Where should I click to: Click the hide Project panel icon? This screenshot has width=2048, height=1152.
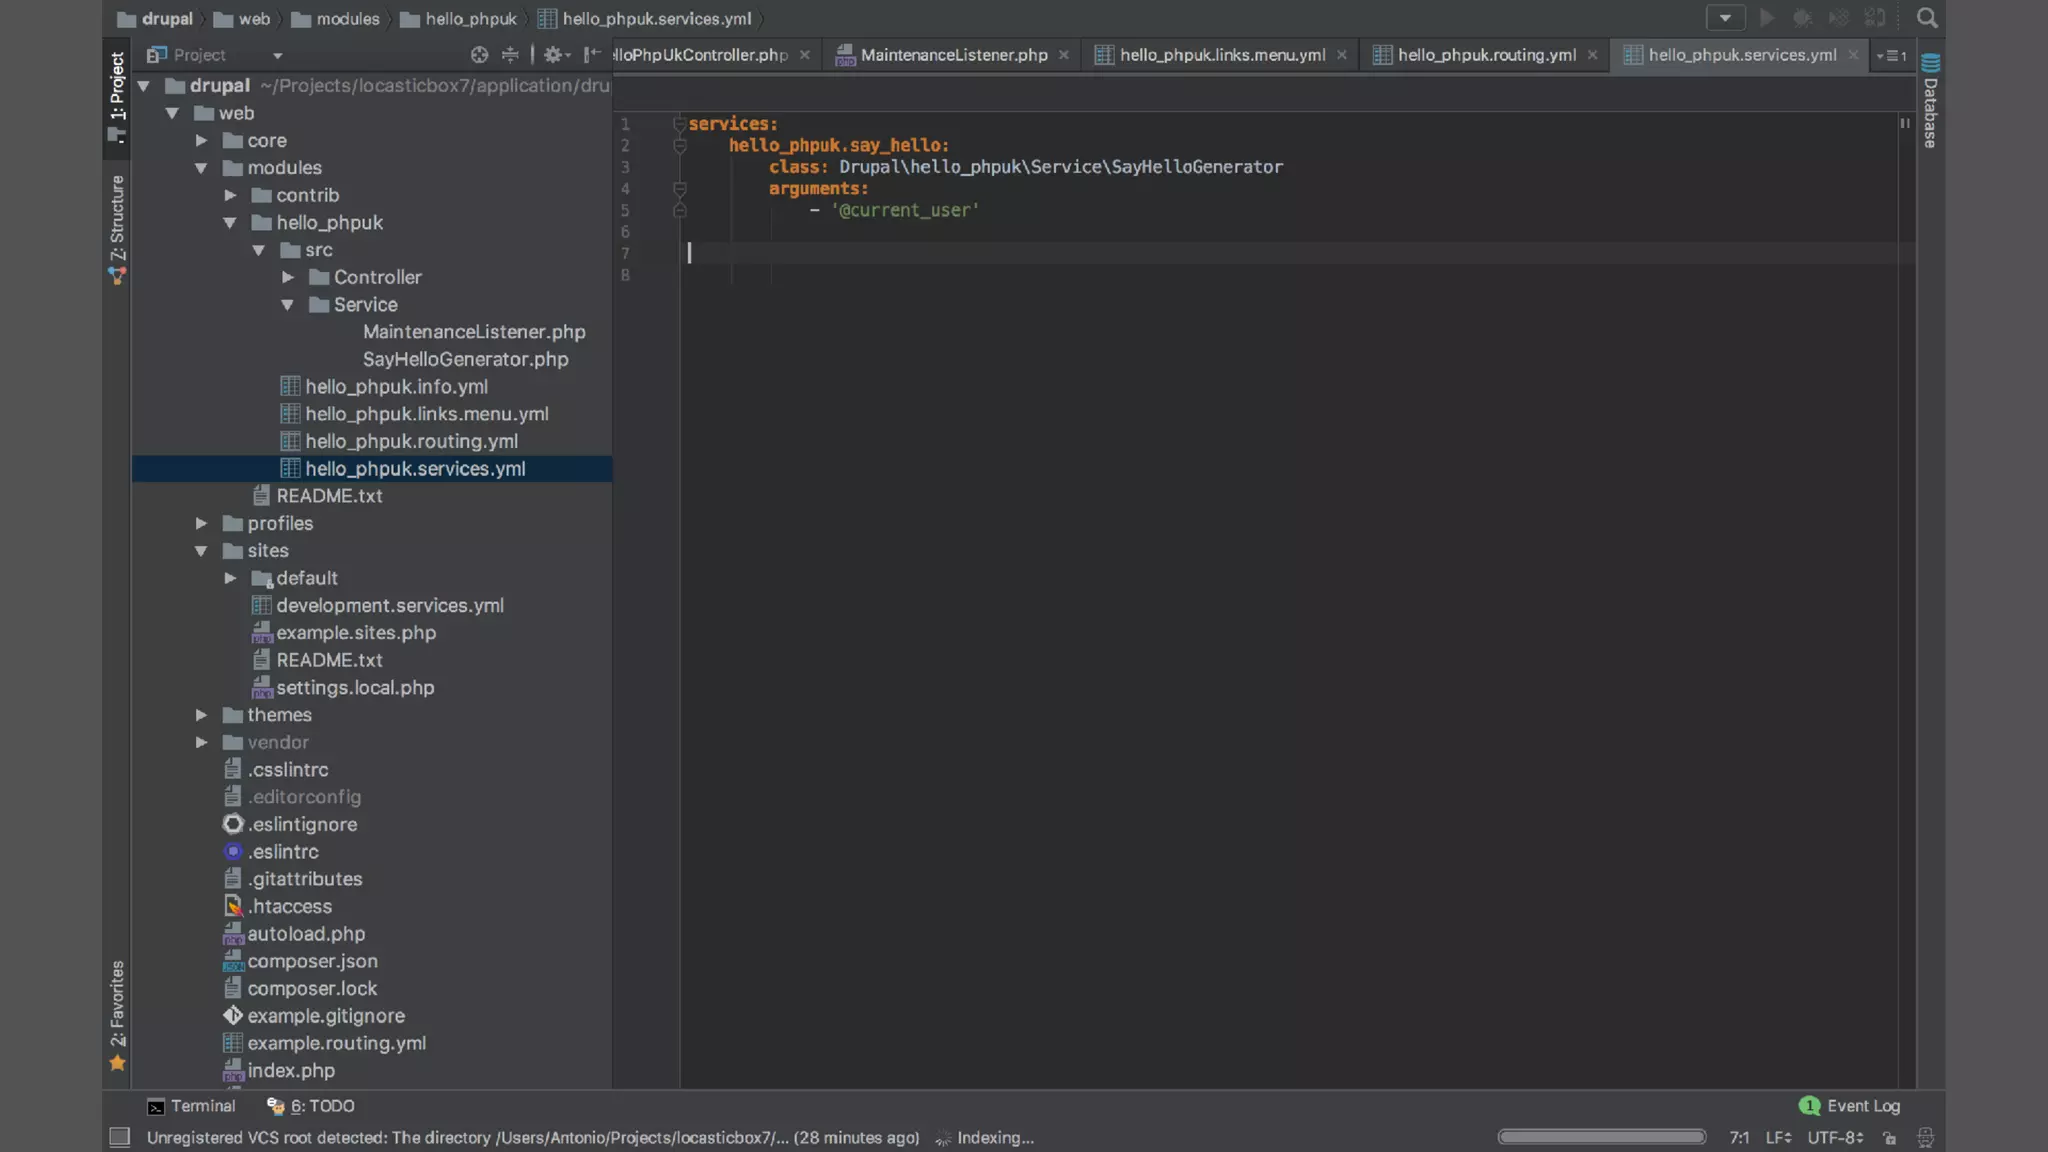tap(592, 55)
